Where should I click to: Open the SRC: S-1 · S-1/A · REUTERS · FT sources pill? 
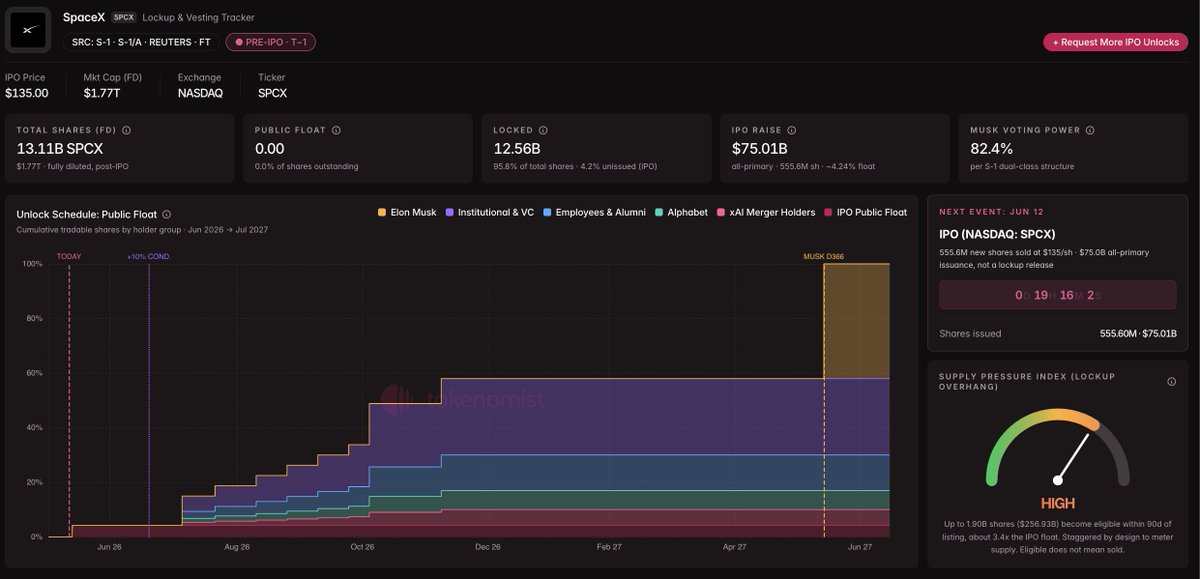141,42
